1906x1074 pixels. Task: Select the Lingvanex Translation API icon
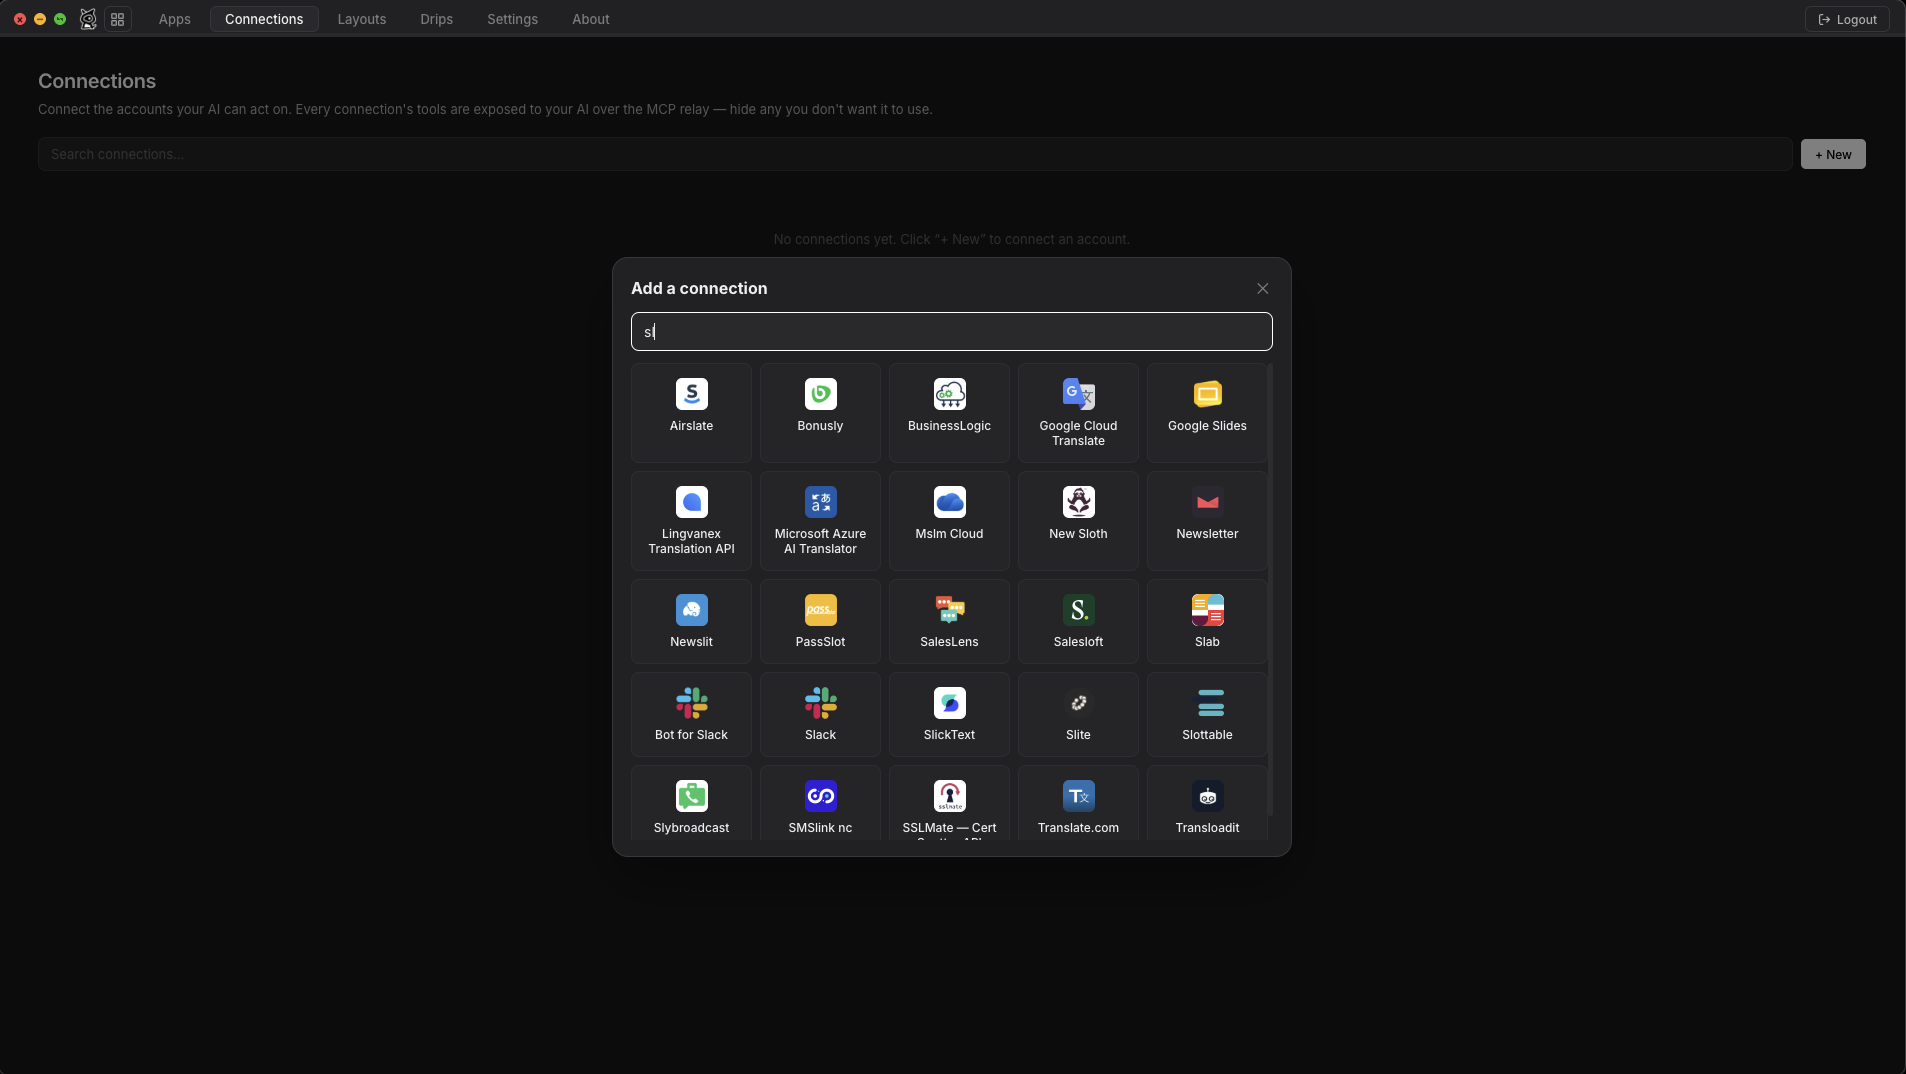(x=691, y=502)
